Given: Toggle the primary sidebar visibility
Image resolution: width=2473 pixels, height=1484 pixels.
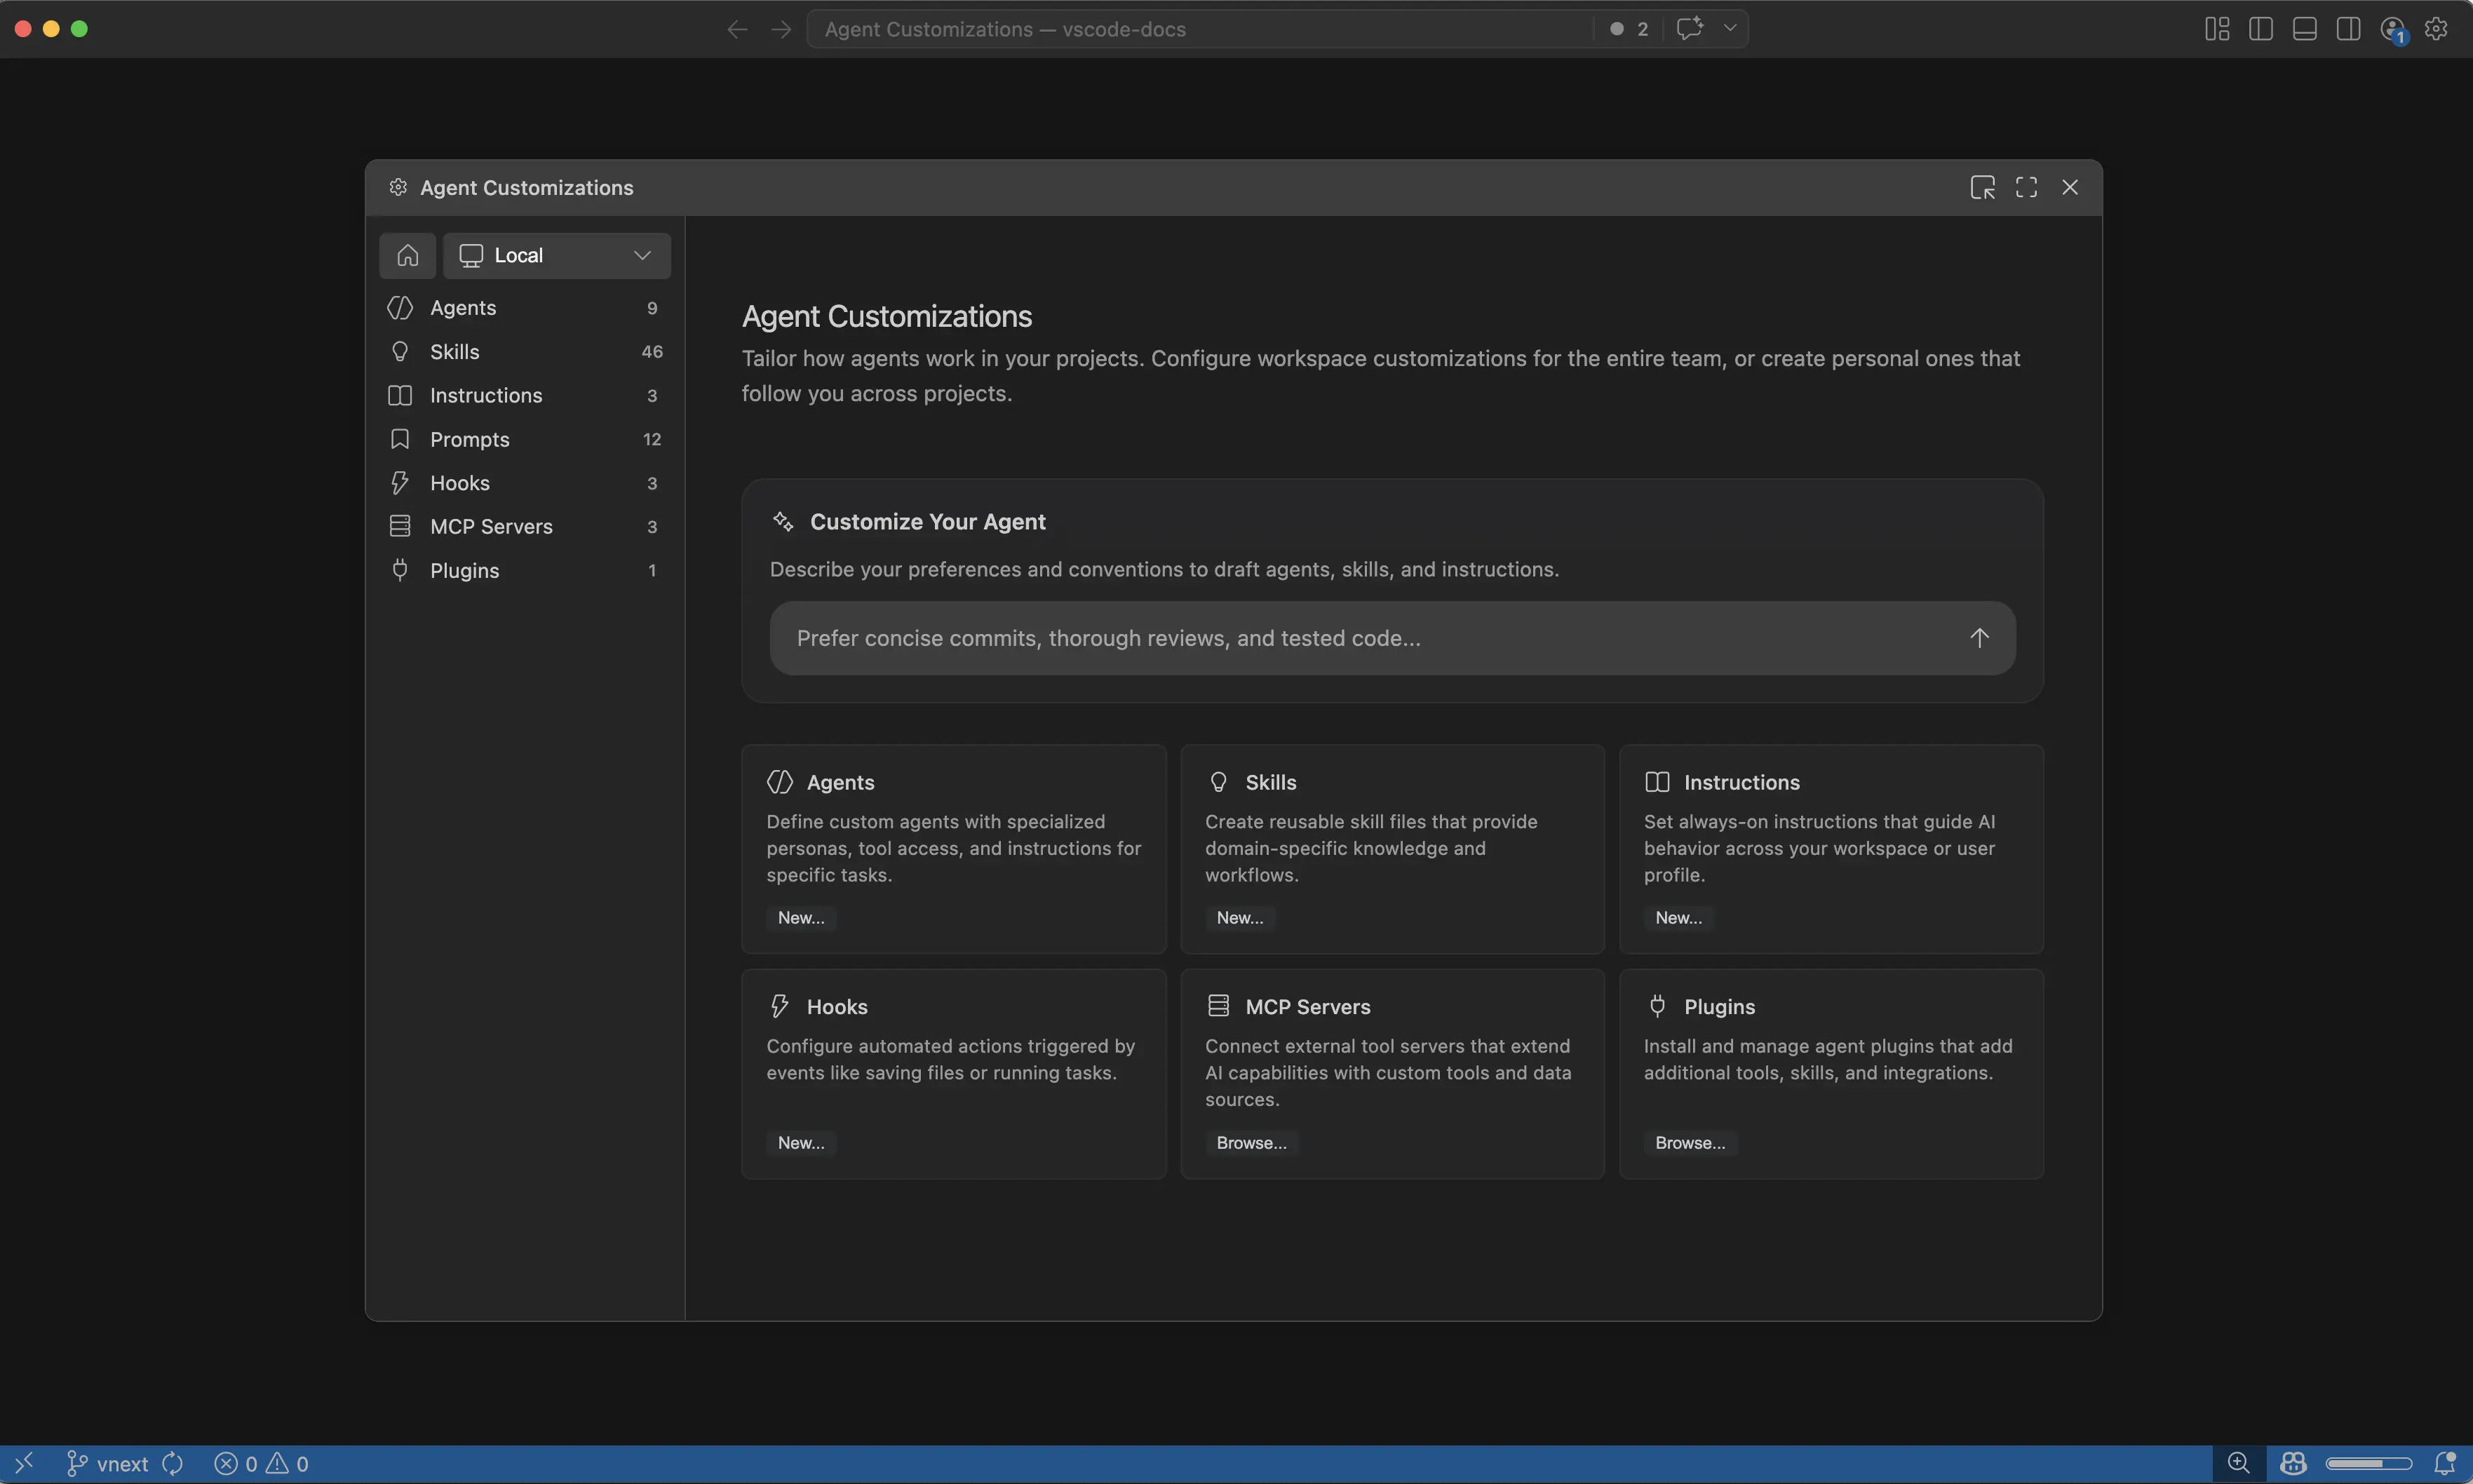Looking at the screenshot, I should coord(2260,28).
